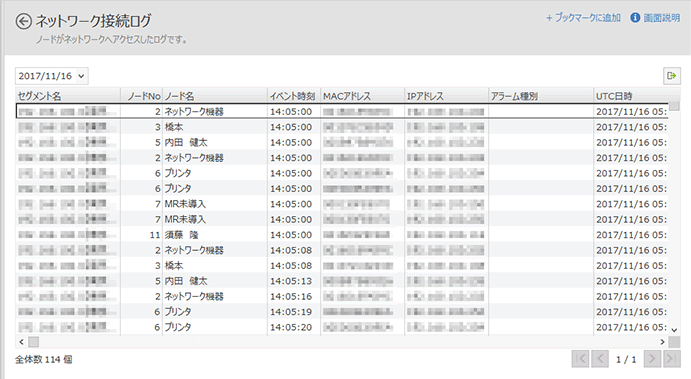The image size is (691, 379).
Task: Open the 画面説明 help link
Action: [x=661, y=18]
